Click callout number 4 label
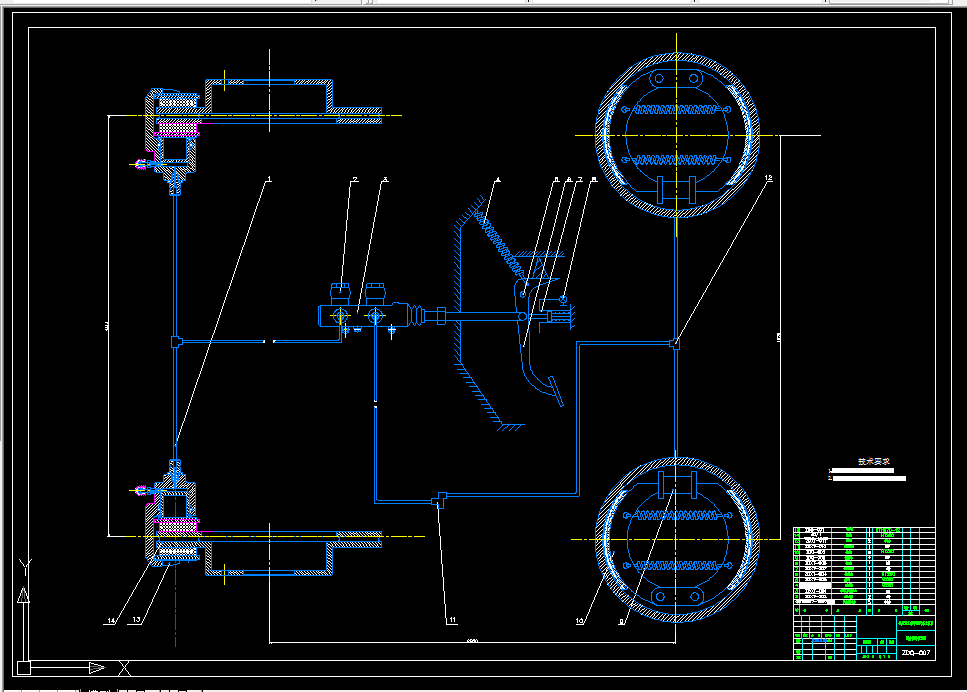967x692 pixels. [x=498, y=180]
